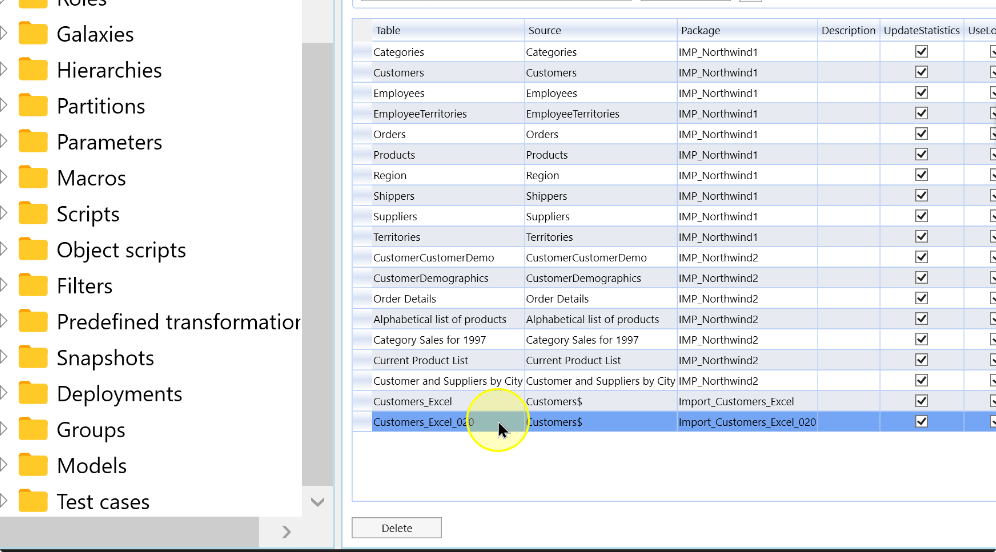Toggle UpdateStatistics for Orders row
The width and height of the screenshot is (996, 552).
coord(921,133)
